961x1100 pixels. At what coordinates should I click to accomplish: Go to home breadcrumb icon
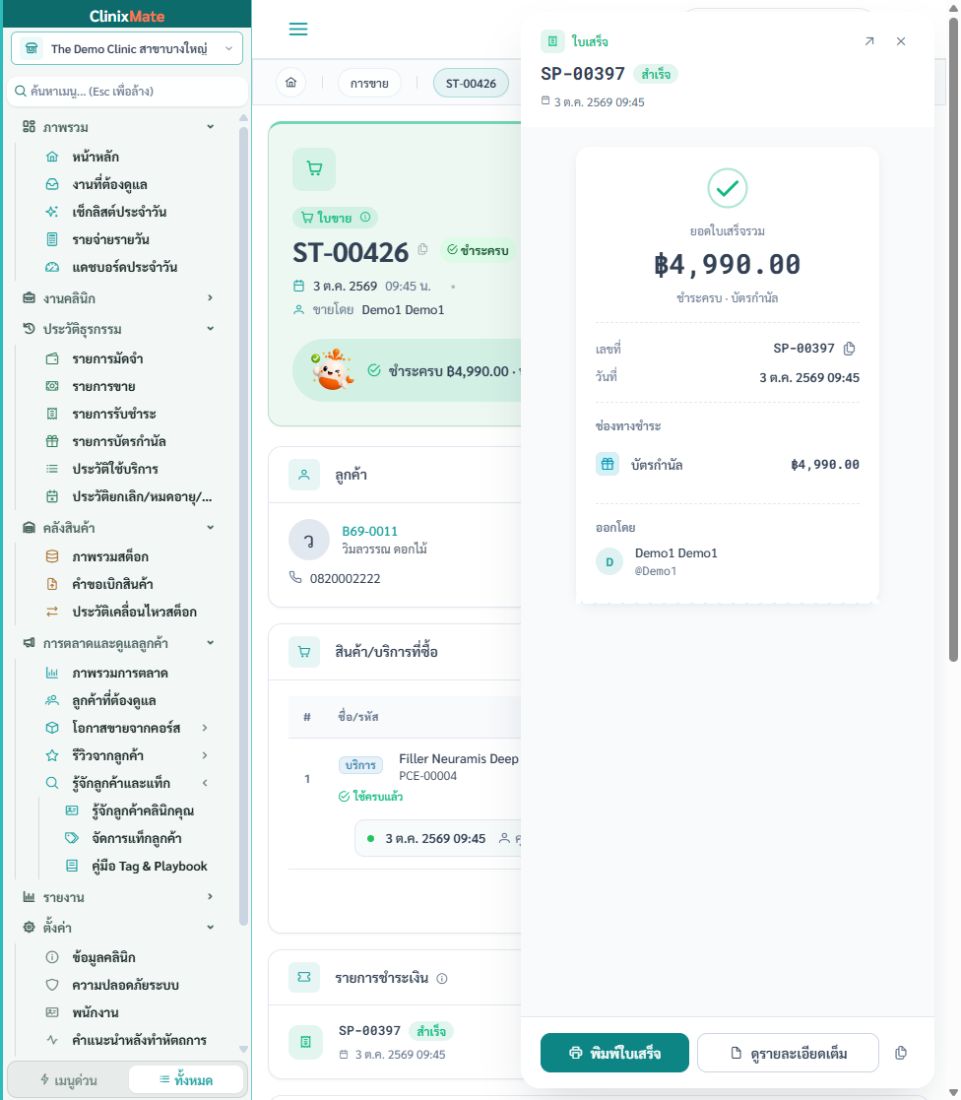(x=291, y=83)
